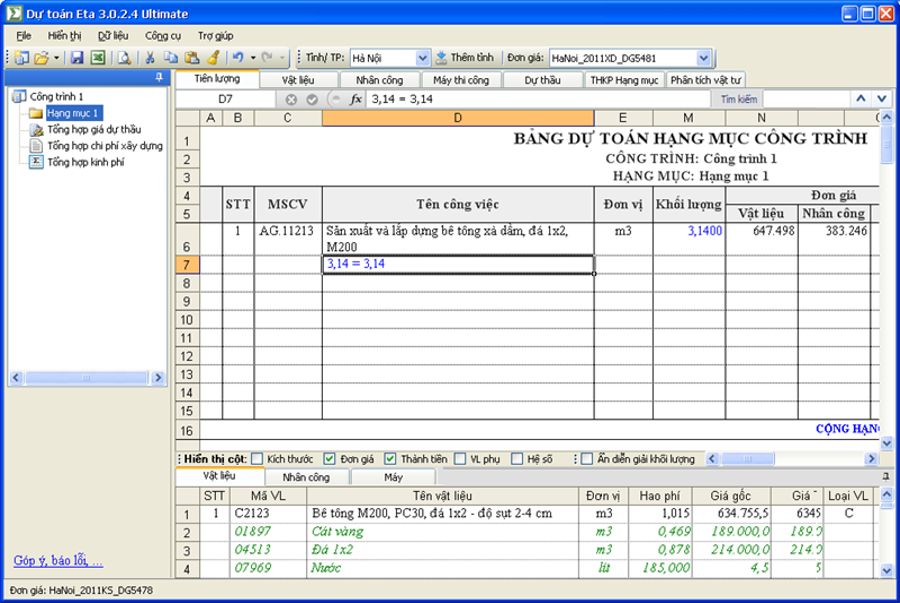Open print preview from the toolbar

pyautogui.click(x=124, y=58)
